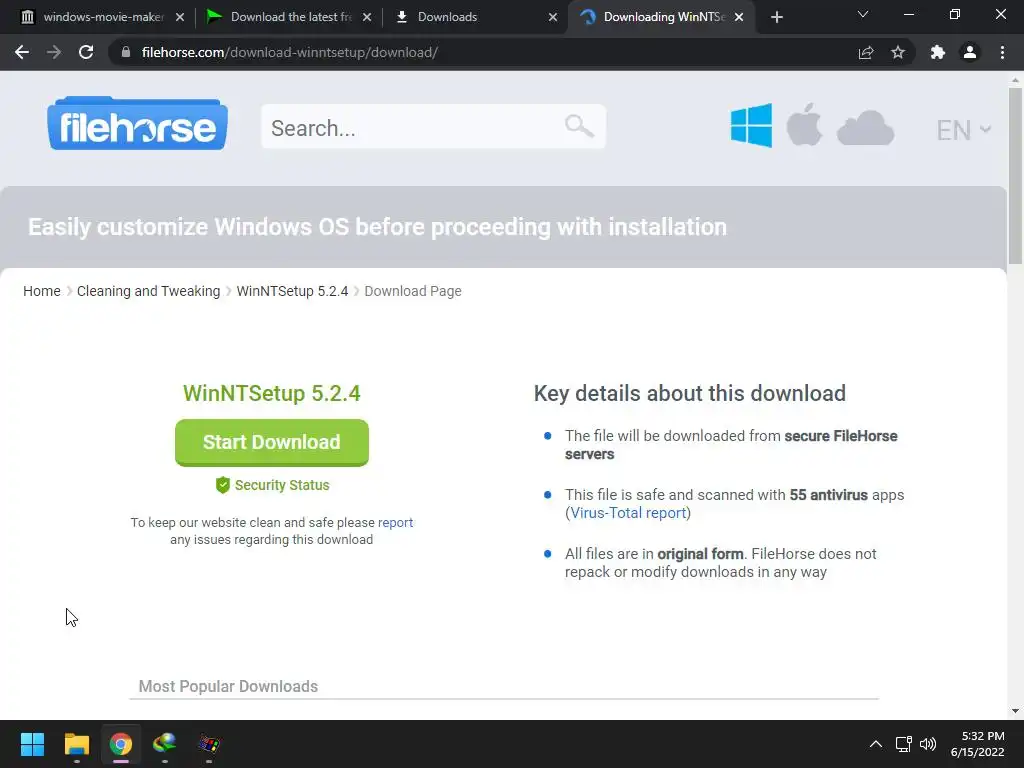The image size is (1024, 768).
Task: Click the report issues link
Action: (x=395, y=522)
